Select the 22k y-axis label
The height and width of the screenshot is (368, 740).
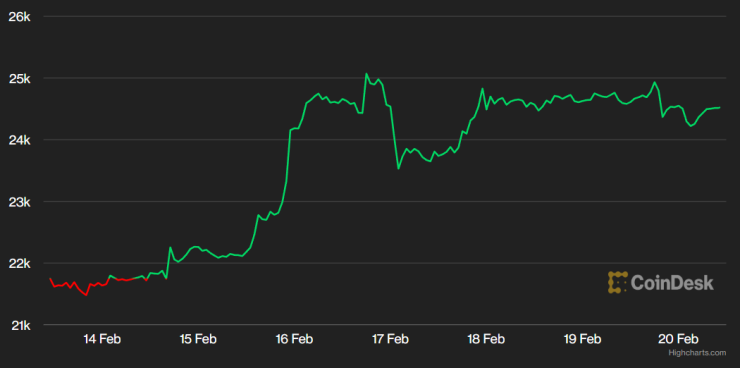20,263
